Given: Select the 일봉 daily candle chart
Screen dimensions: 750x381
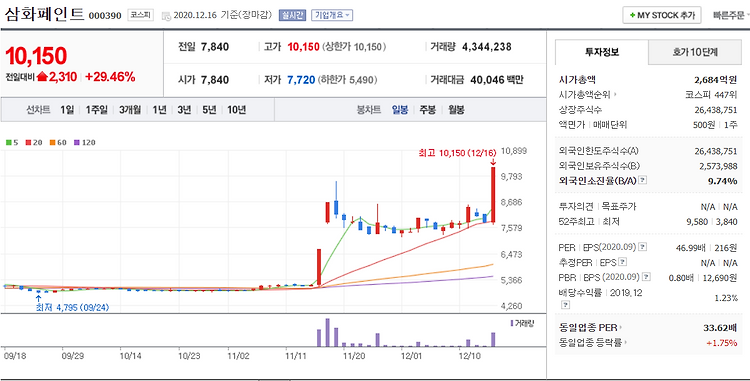Looking at the screenshot, I should pyautogui.click(x=400, y=110).
